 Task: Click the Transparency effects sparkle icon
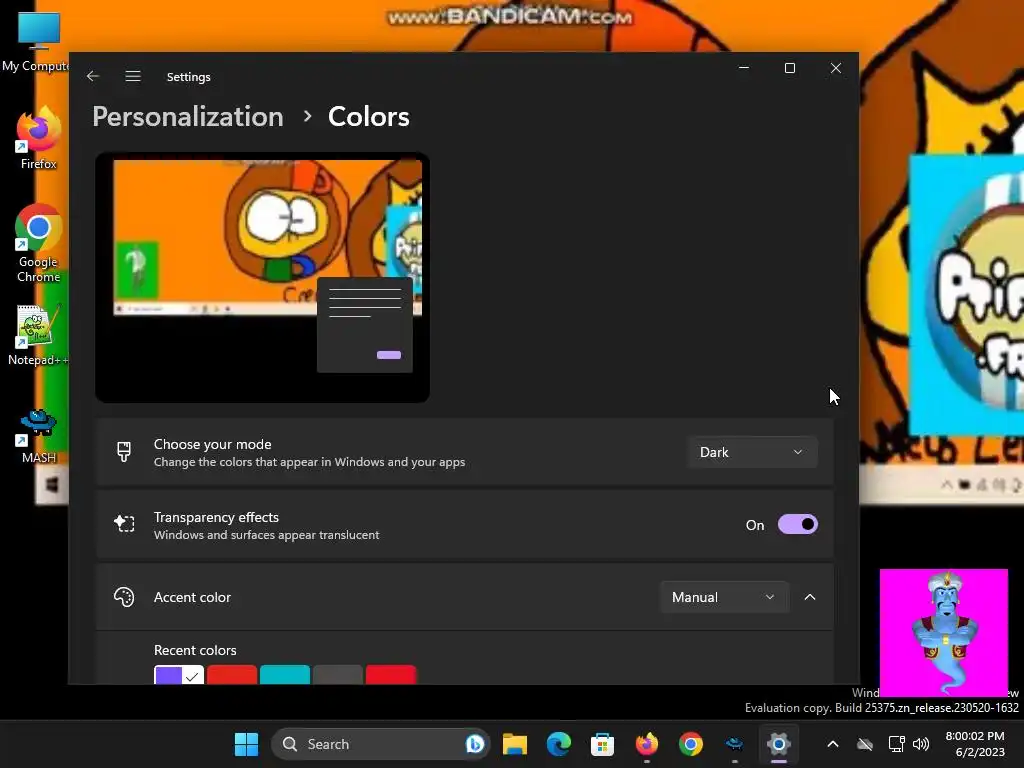coord(123,524)
